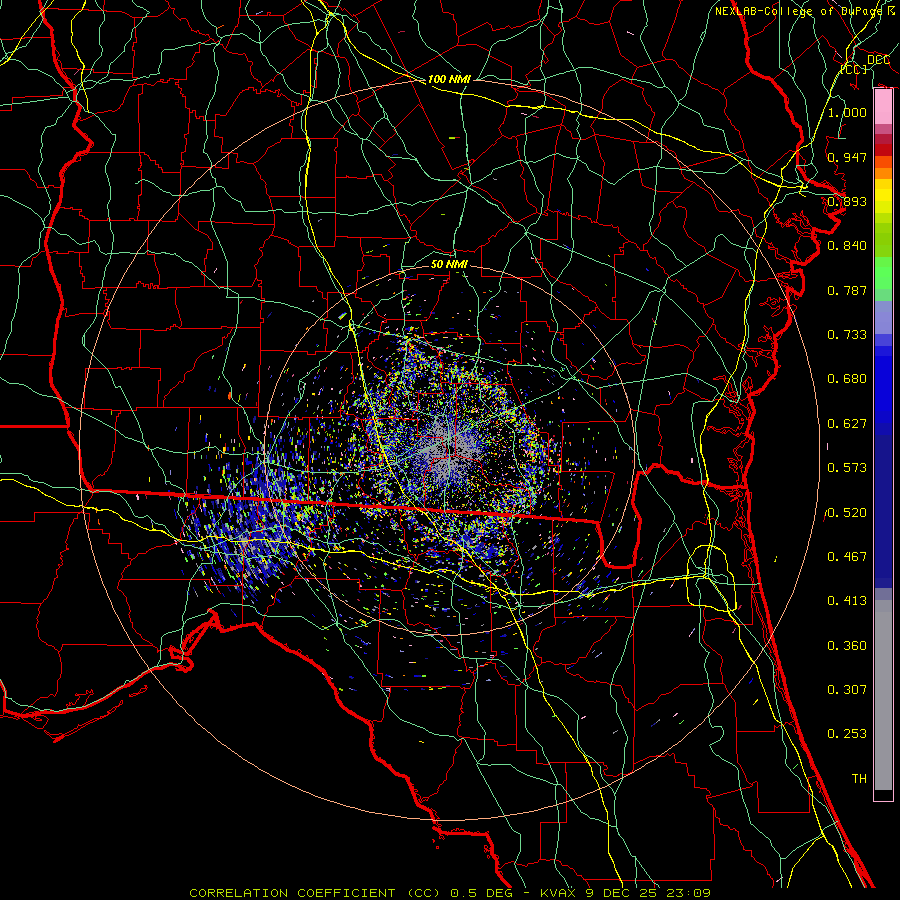This screenshot has width=900, height=900.
Task: Click the 0.360 scale value
Action: coord(847,646)
